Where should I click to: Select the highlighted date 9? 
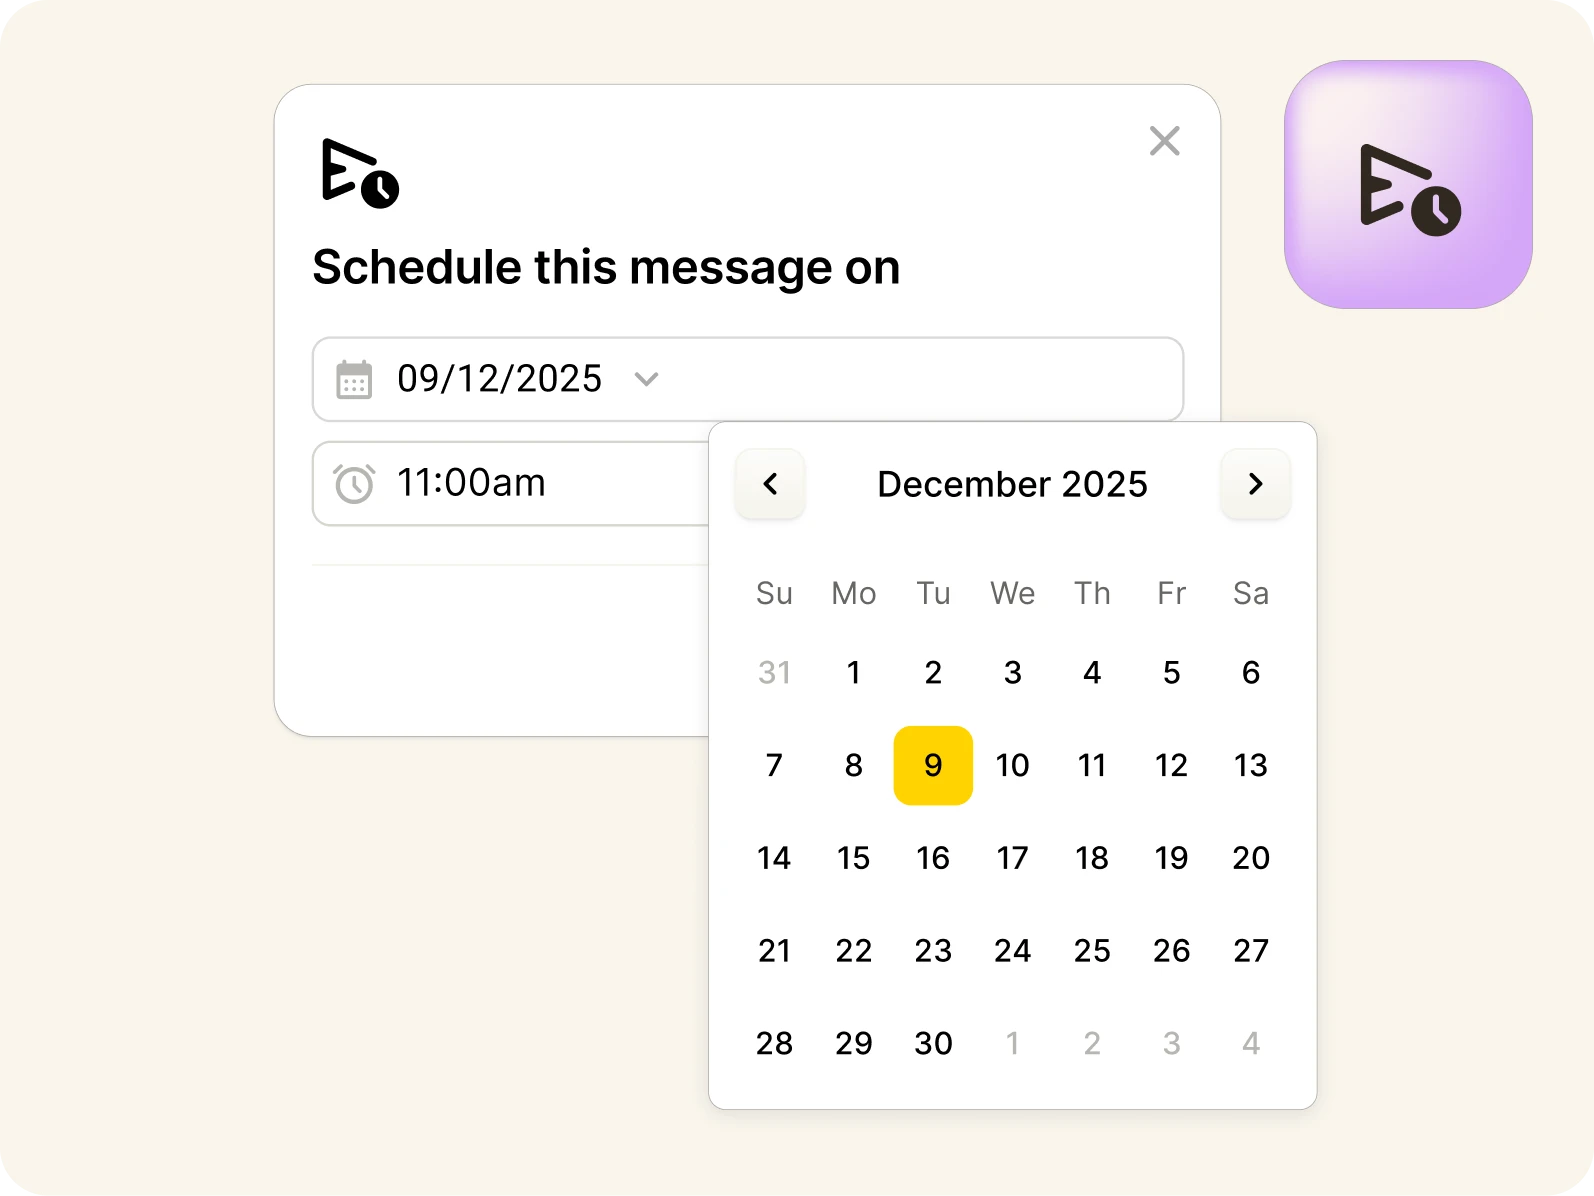(933, 765)
